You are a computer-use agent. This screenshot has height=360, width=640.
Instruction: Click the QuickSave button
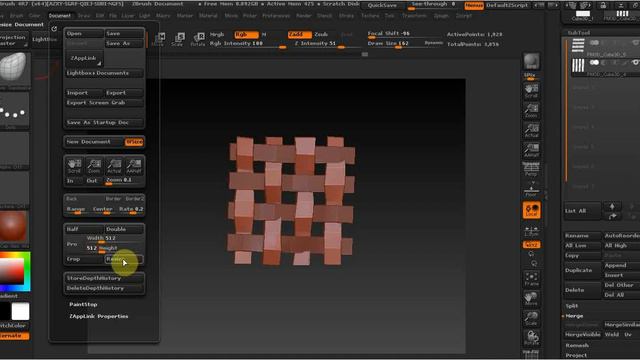pos(382,6)
